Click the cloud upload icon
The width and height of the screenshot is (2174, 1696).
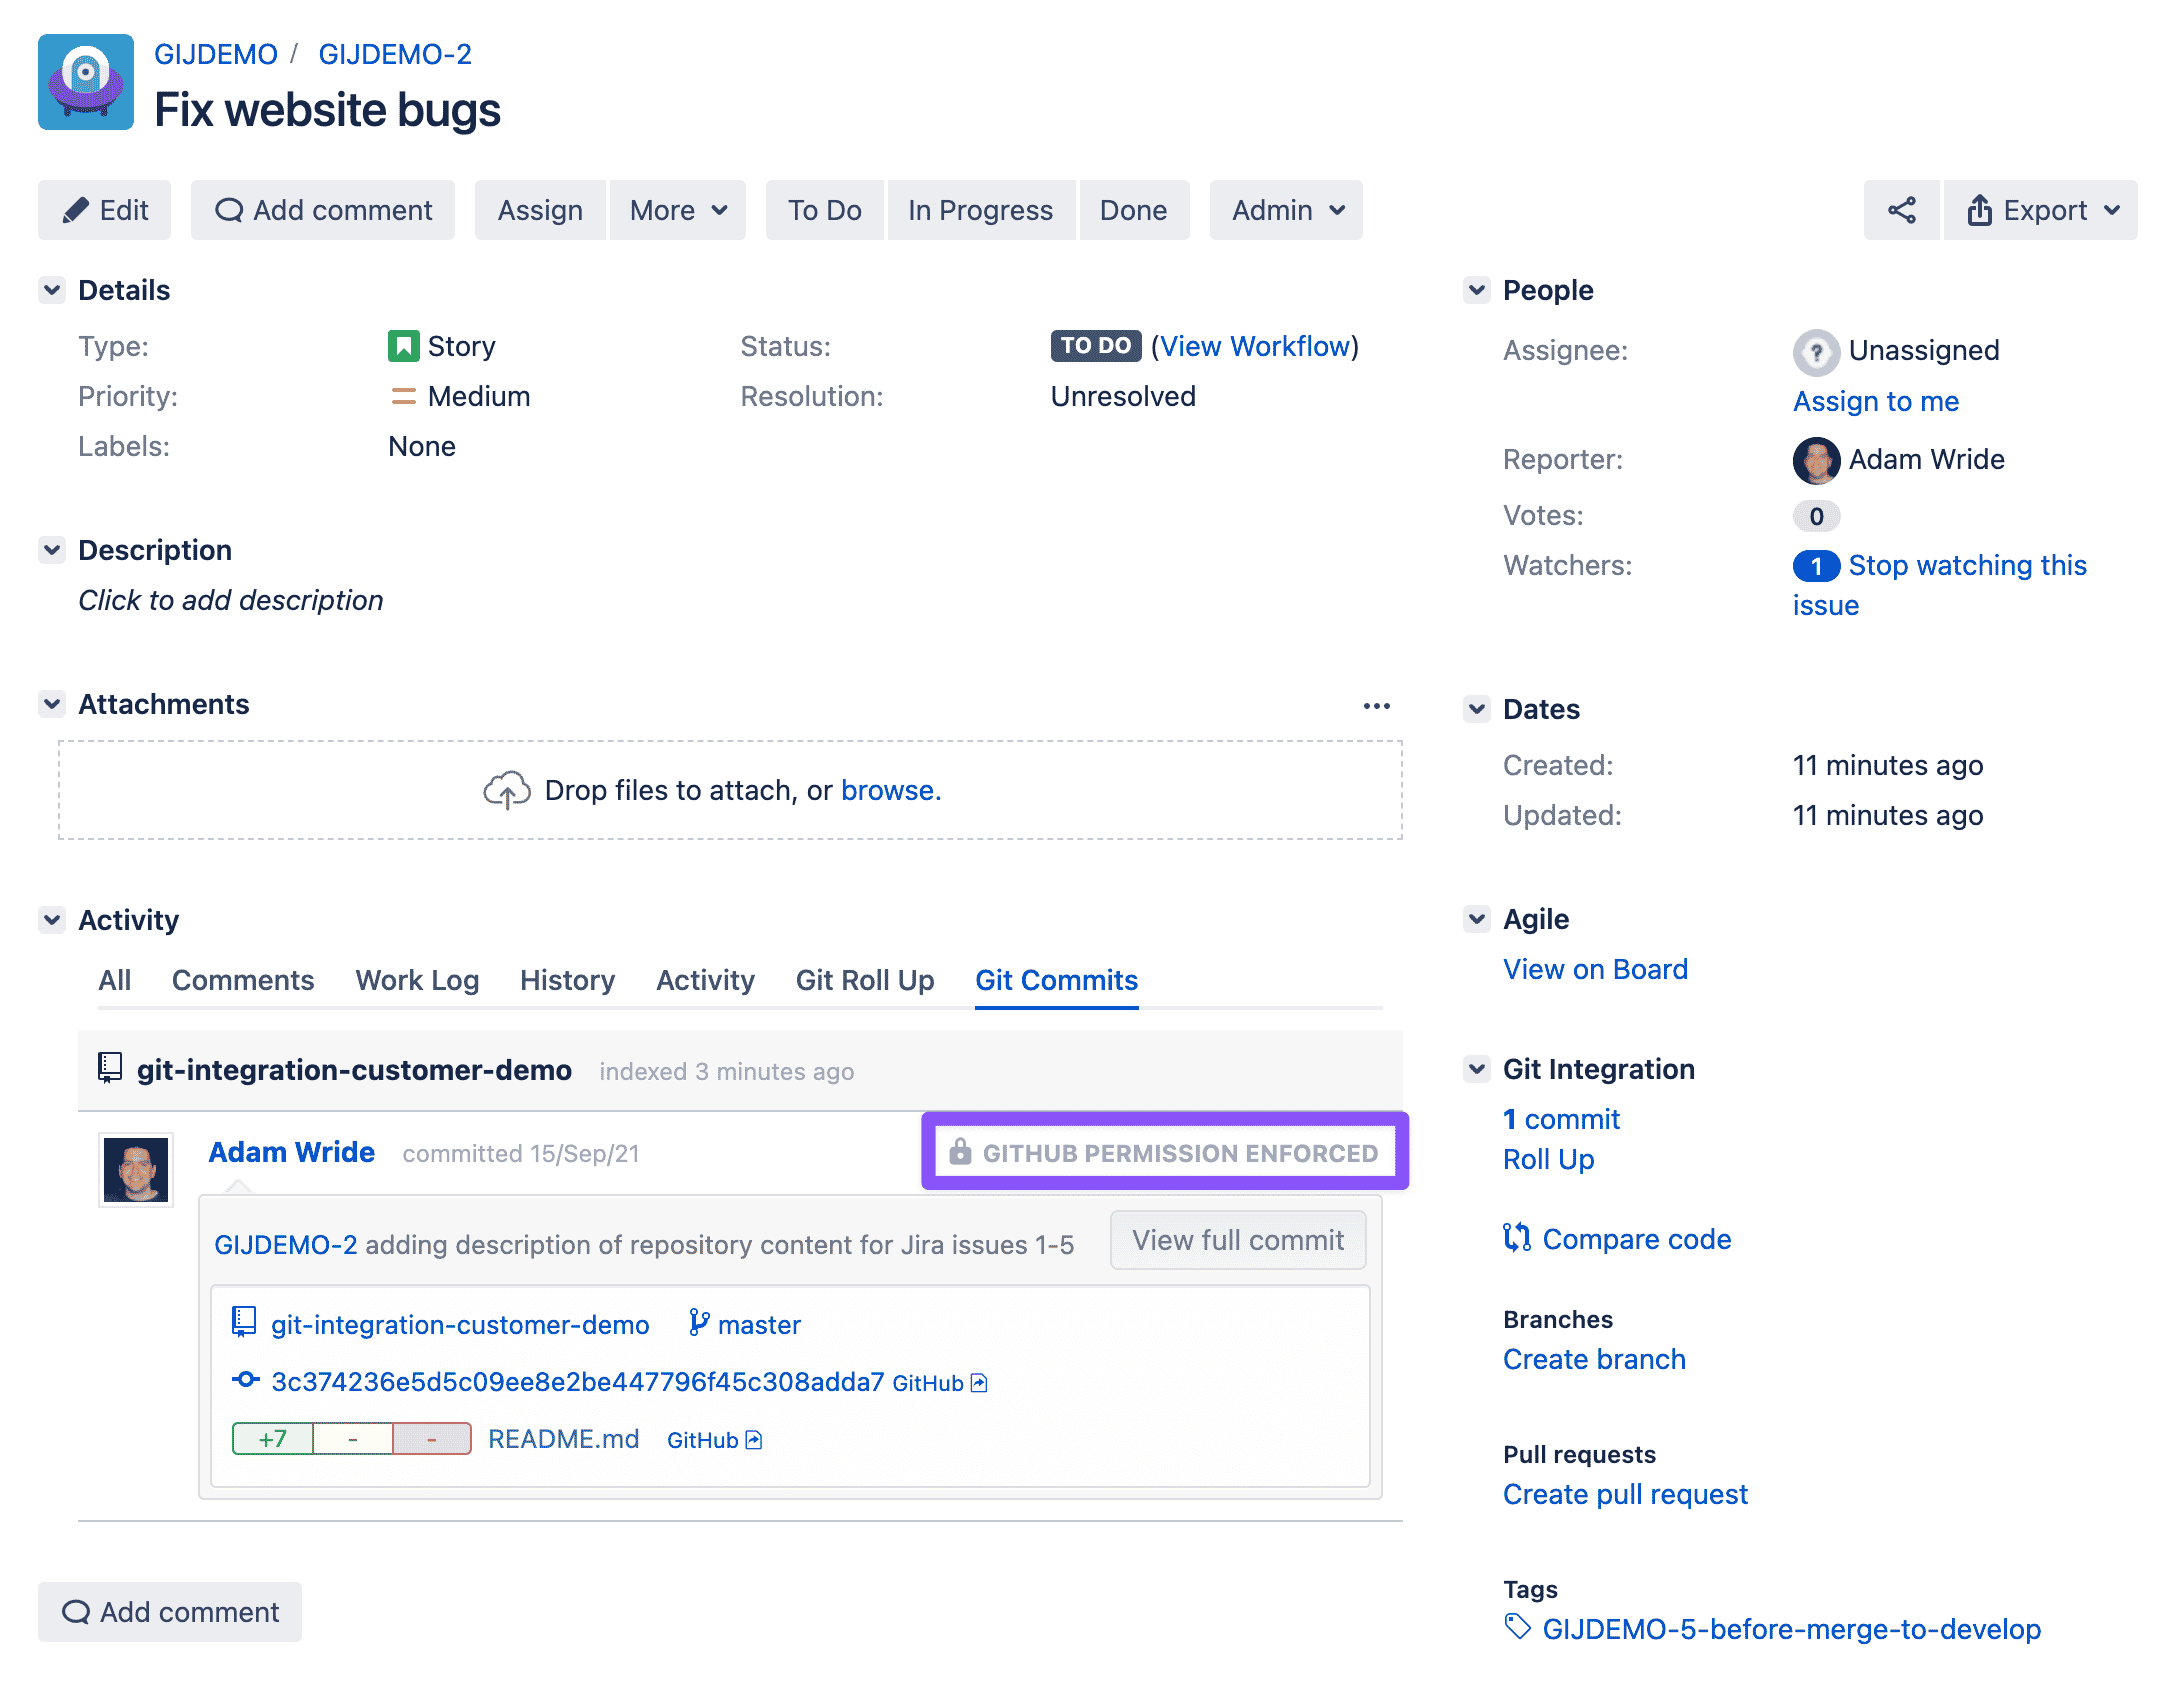507,790
